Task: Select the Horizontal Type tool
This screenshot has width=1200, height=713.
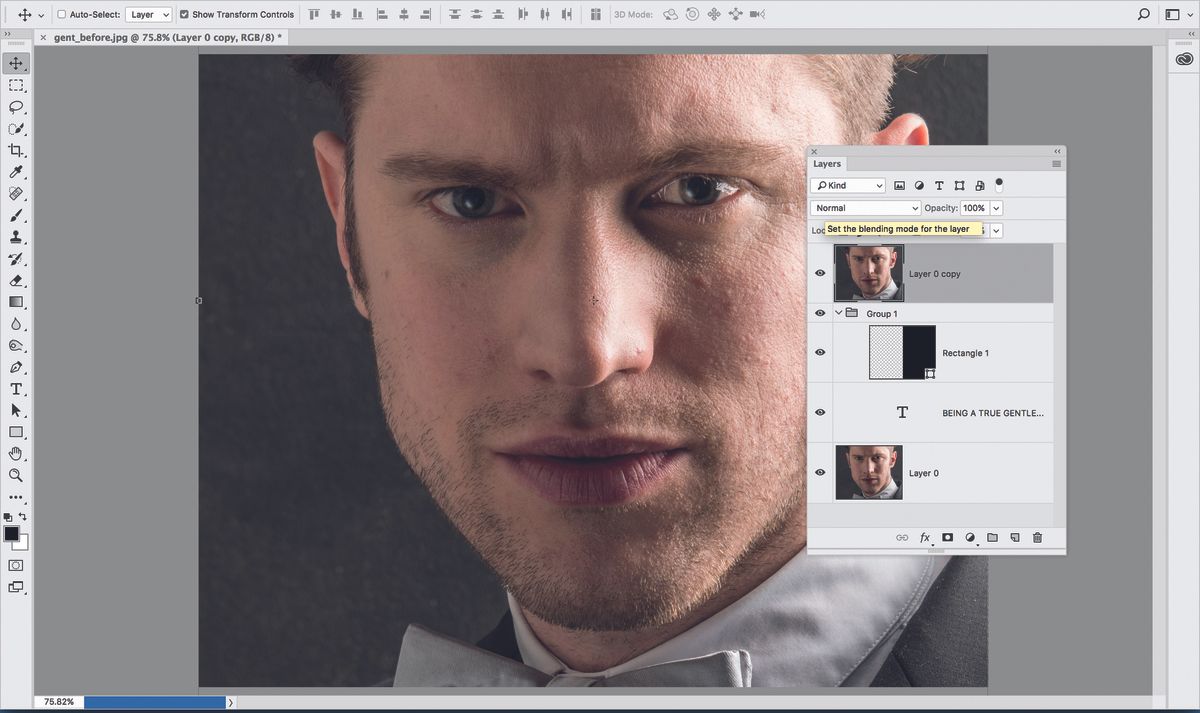Action: tap(16, 389)
